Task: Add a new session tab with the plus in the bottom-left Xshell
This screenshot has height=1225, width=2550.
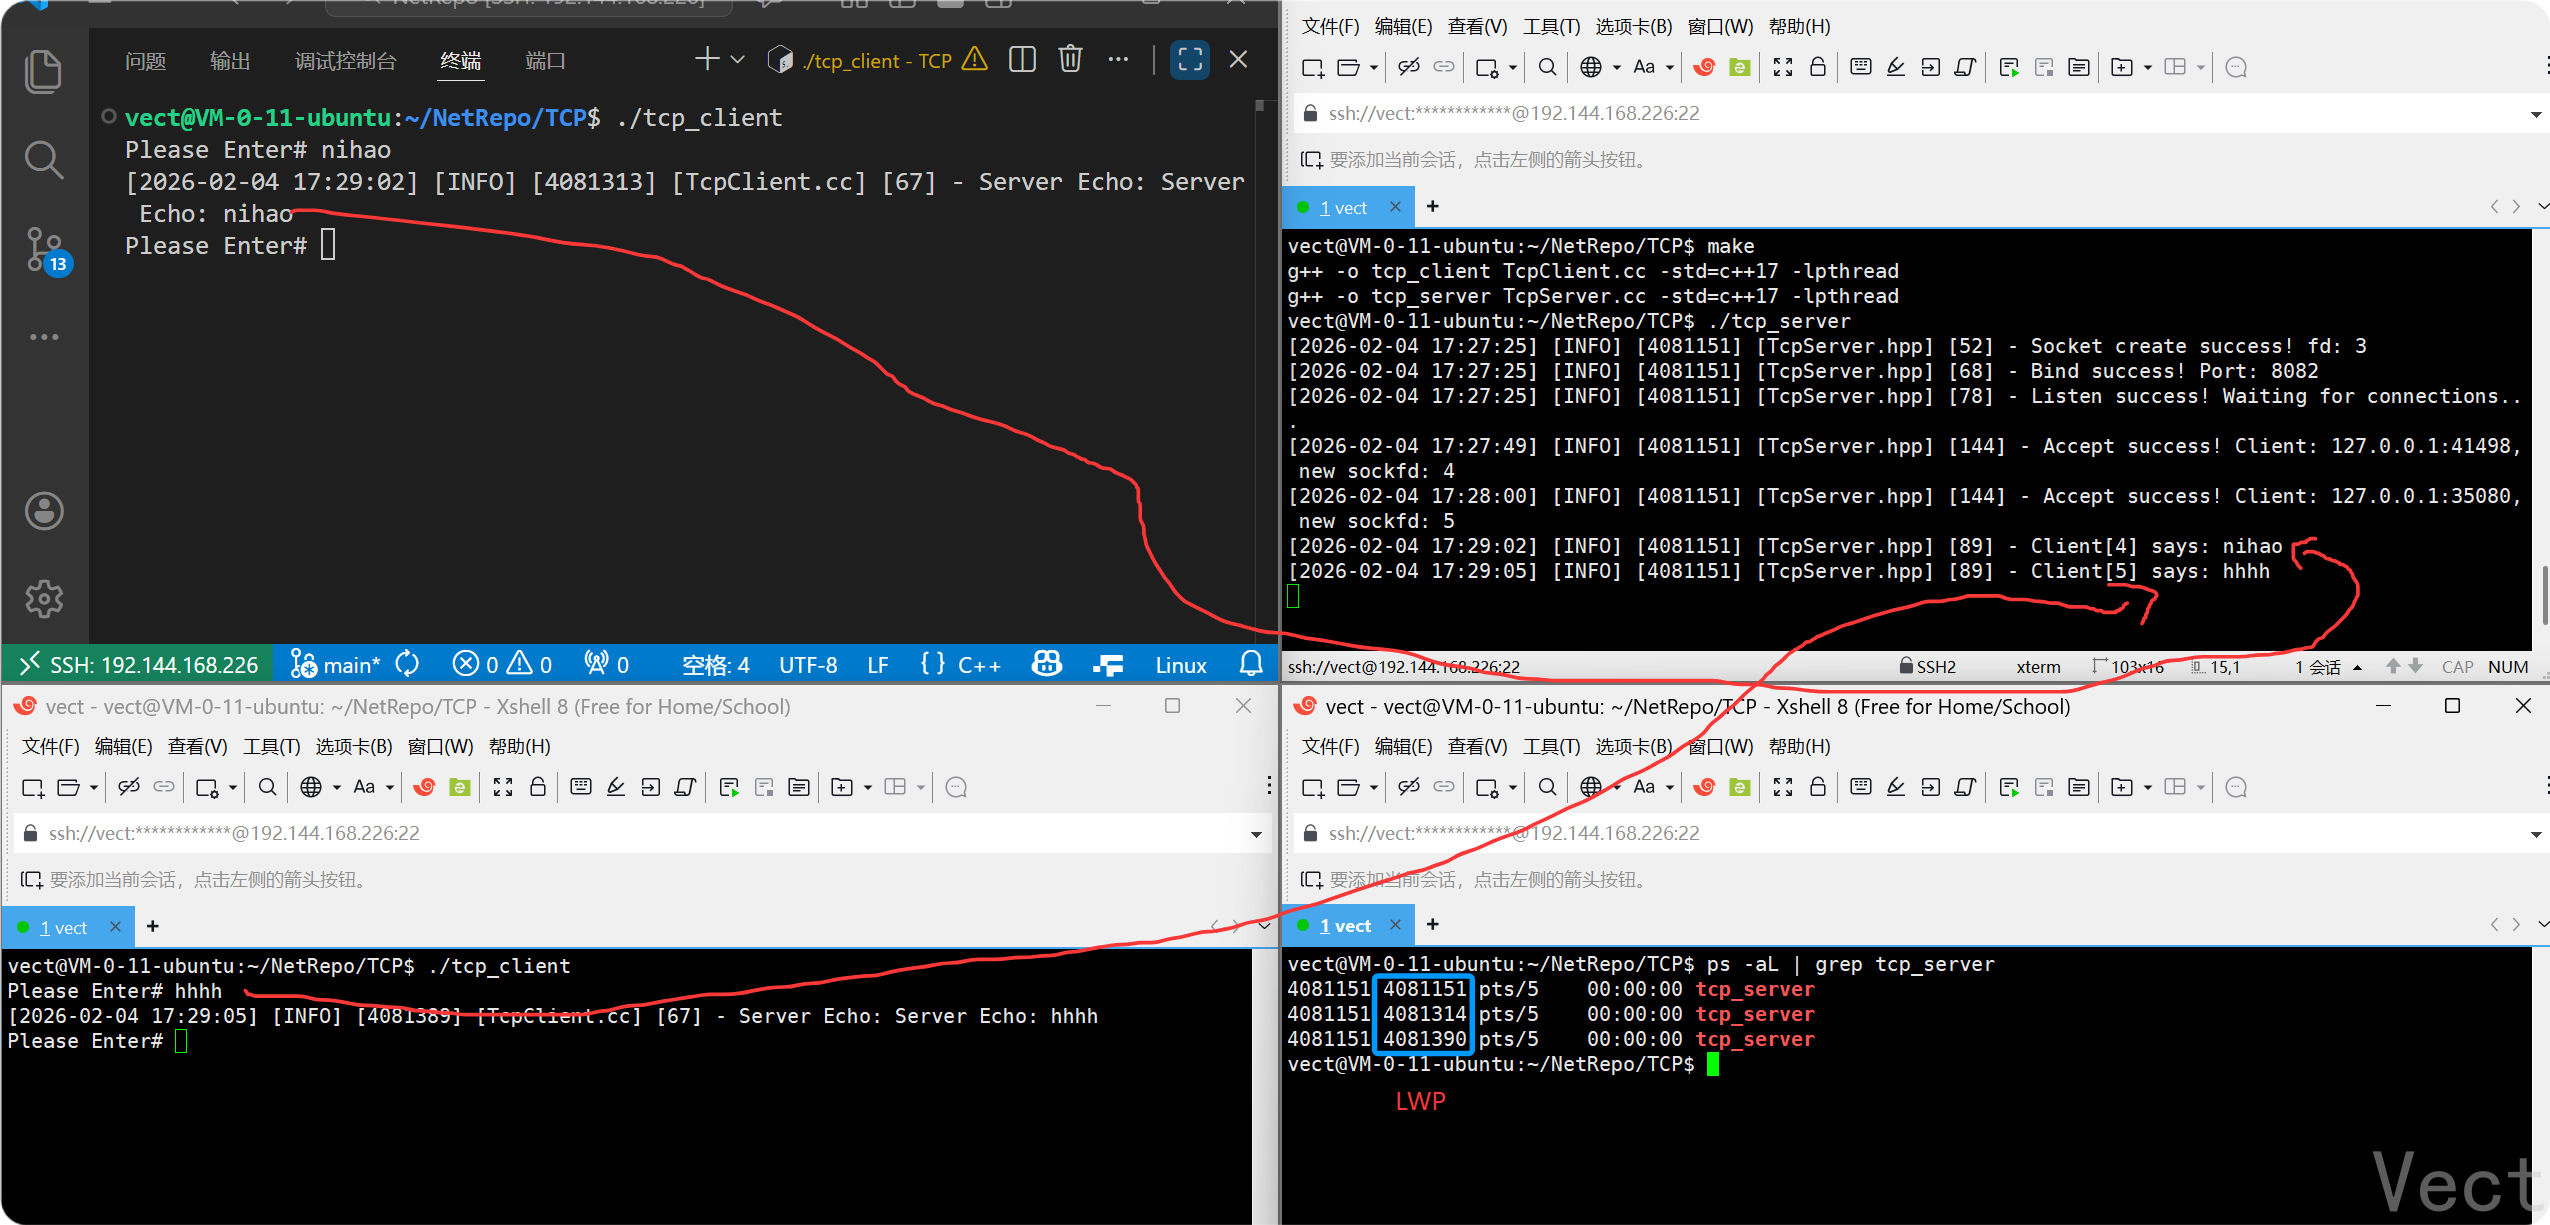Action: 152,926
